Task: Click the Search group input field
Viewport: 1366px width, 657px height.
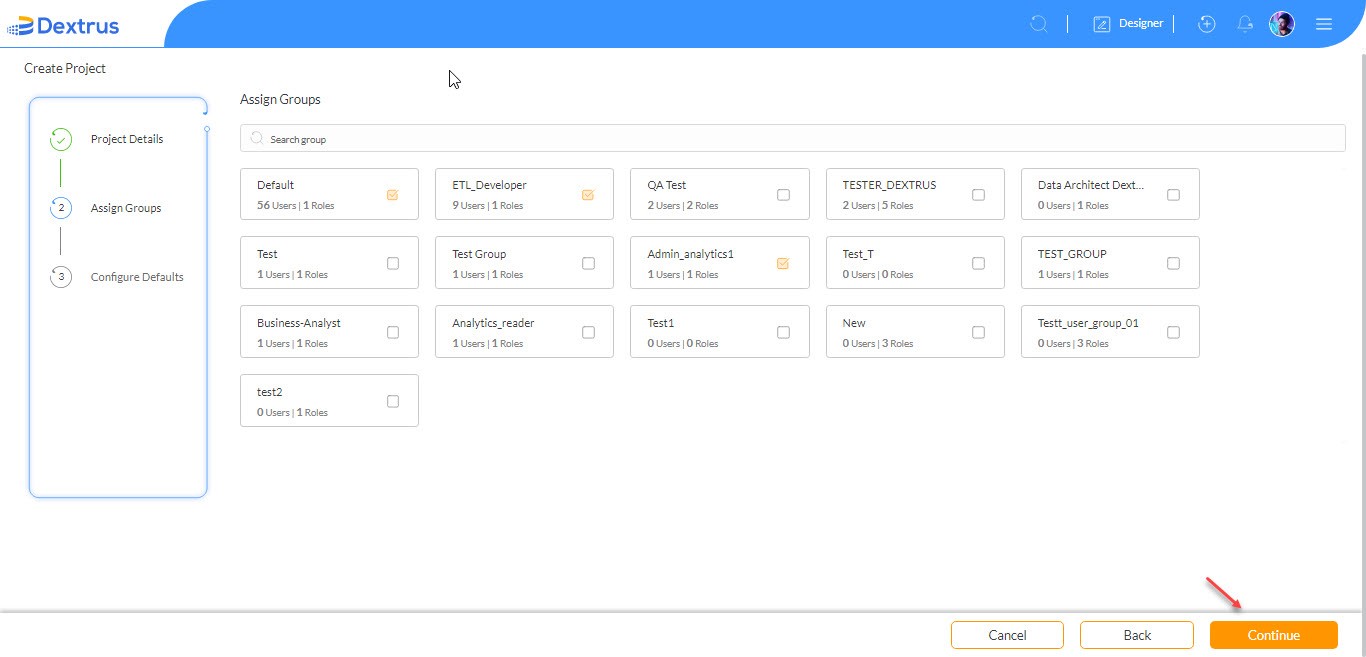Action: pos(793,139)
